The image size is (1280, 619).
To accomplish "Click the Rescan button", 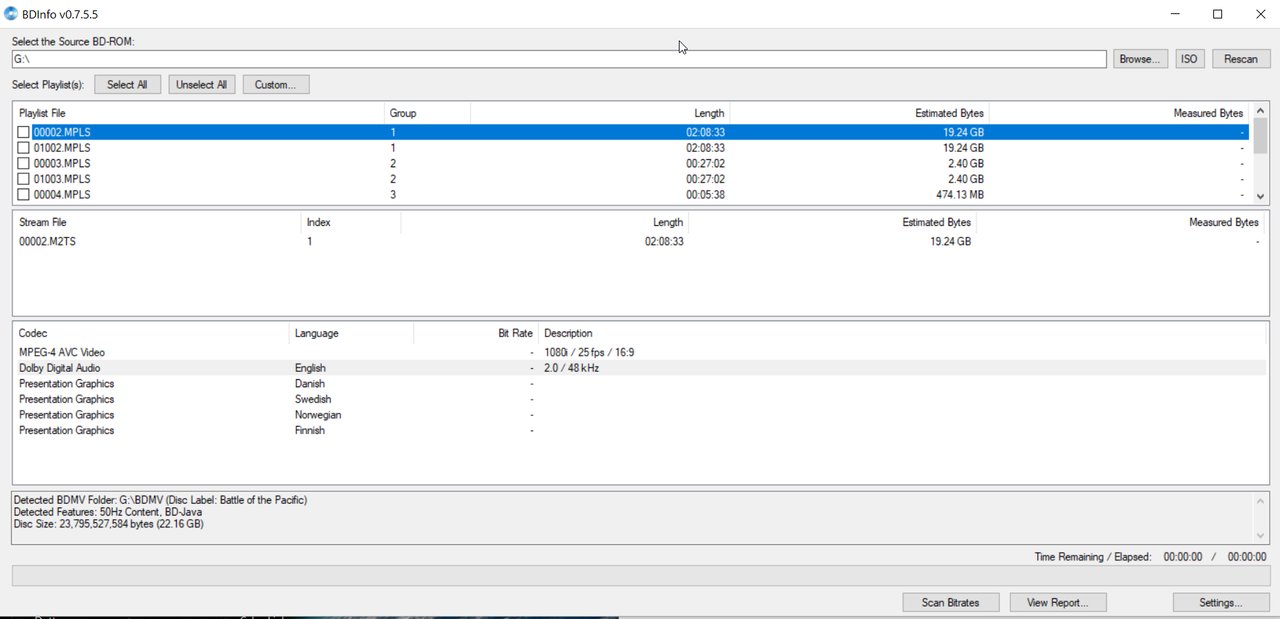I will pos(1241,59).
